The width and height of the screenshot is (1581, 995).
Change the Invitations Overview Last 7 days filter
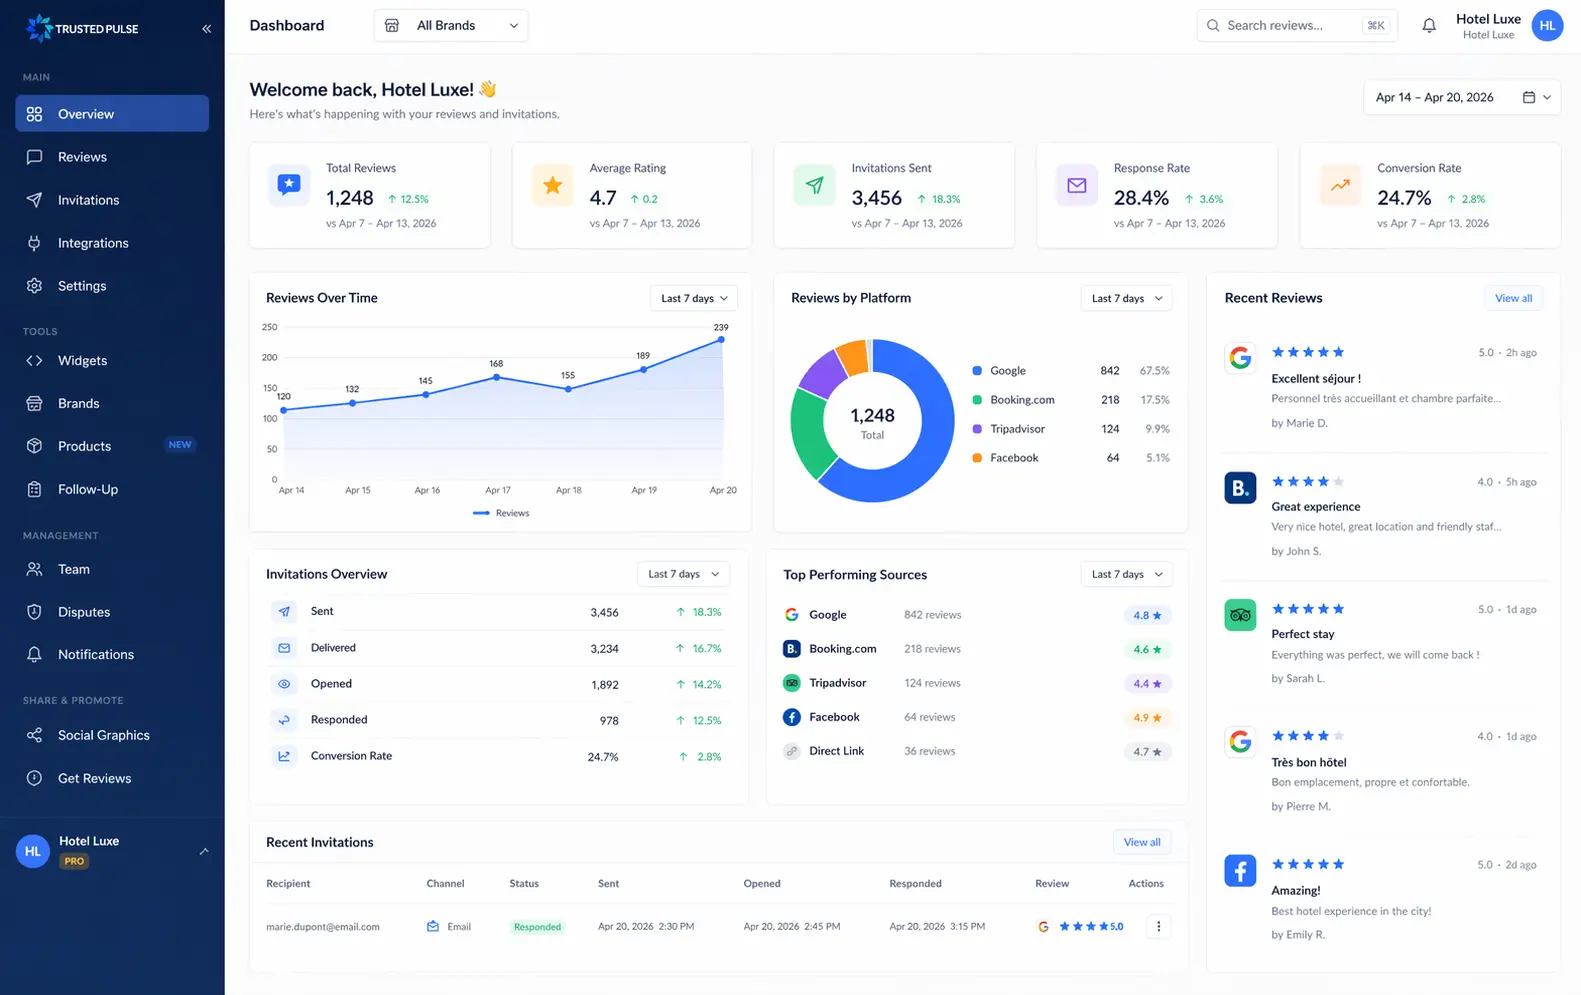click(x=683, y=574)
